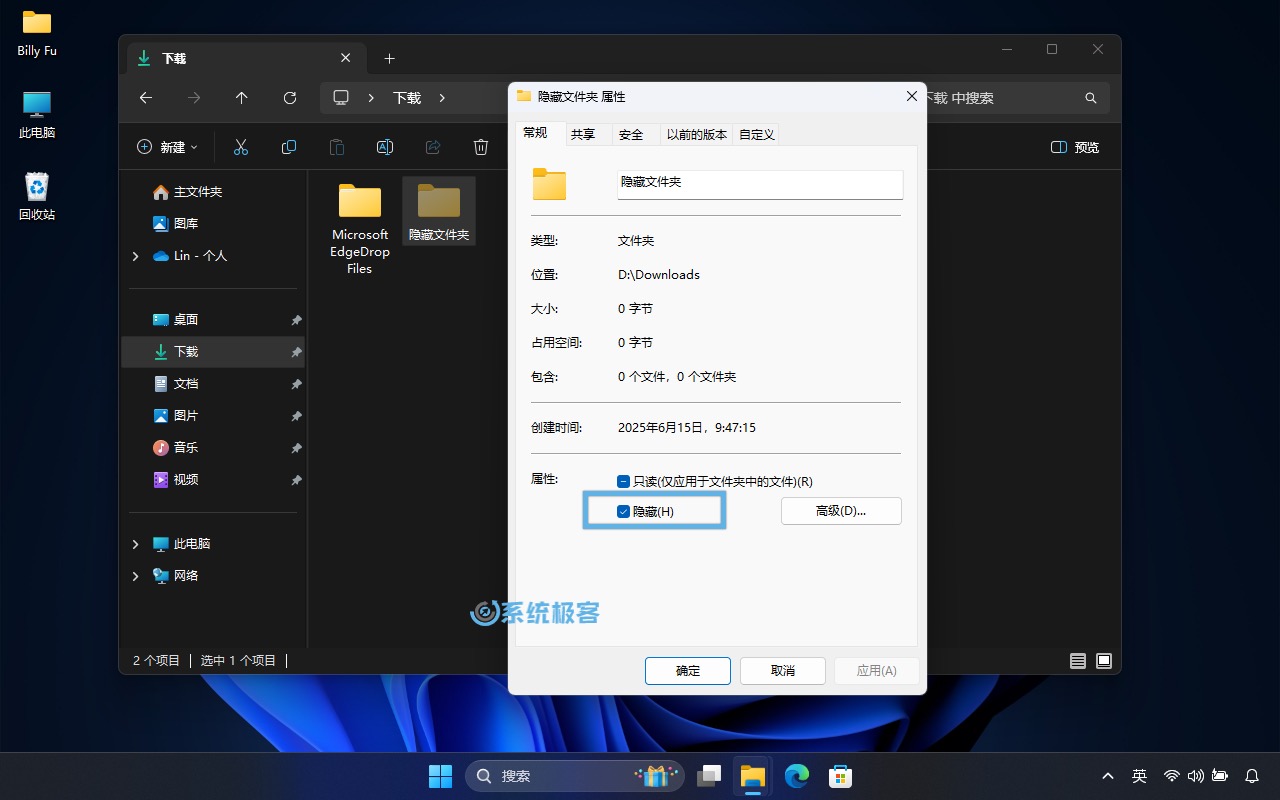Select the 隐藏文件夹 folder in file list

coord(439,212)
